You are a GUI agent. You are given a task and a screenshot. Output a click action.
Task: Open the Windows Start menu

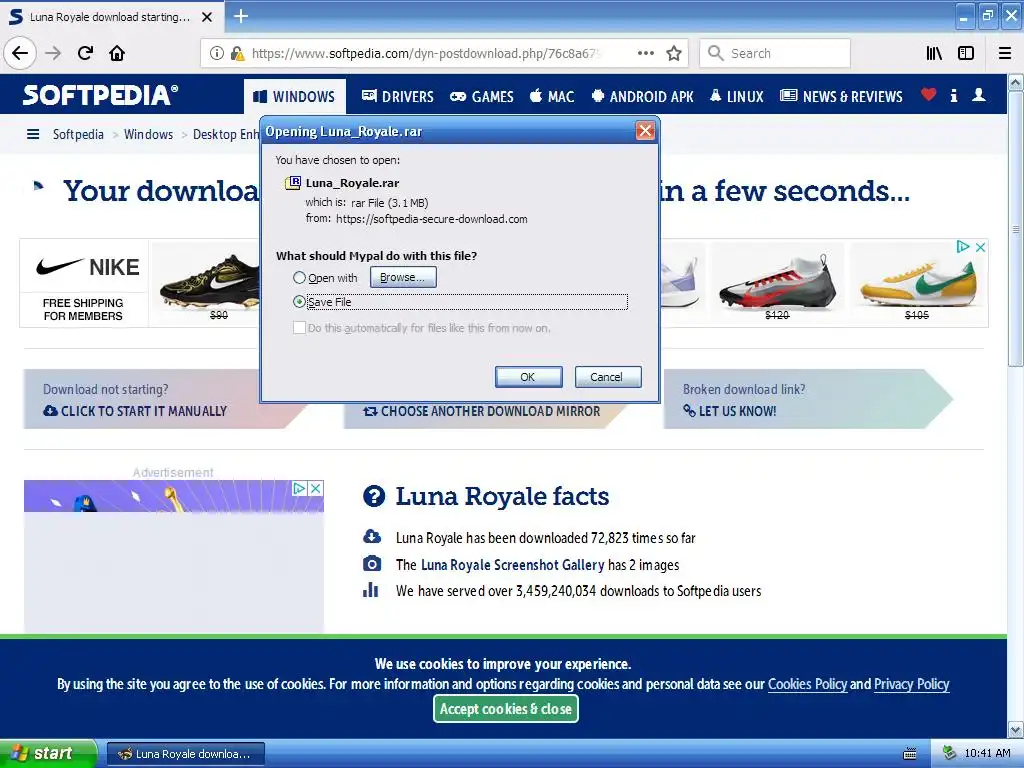coord(47,754)
